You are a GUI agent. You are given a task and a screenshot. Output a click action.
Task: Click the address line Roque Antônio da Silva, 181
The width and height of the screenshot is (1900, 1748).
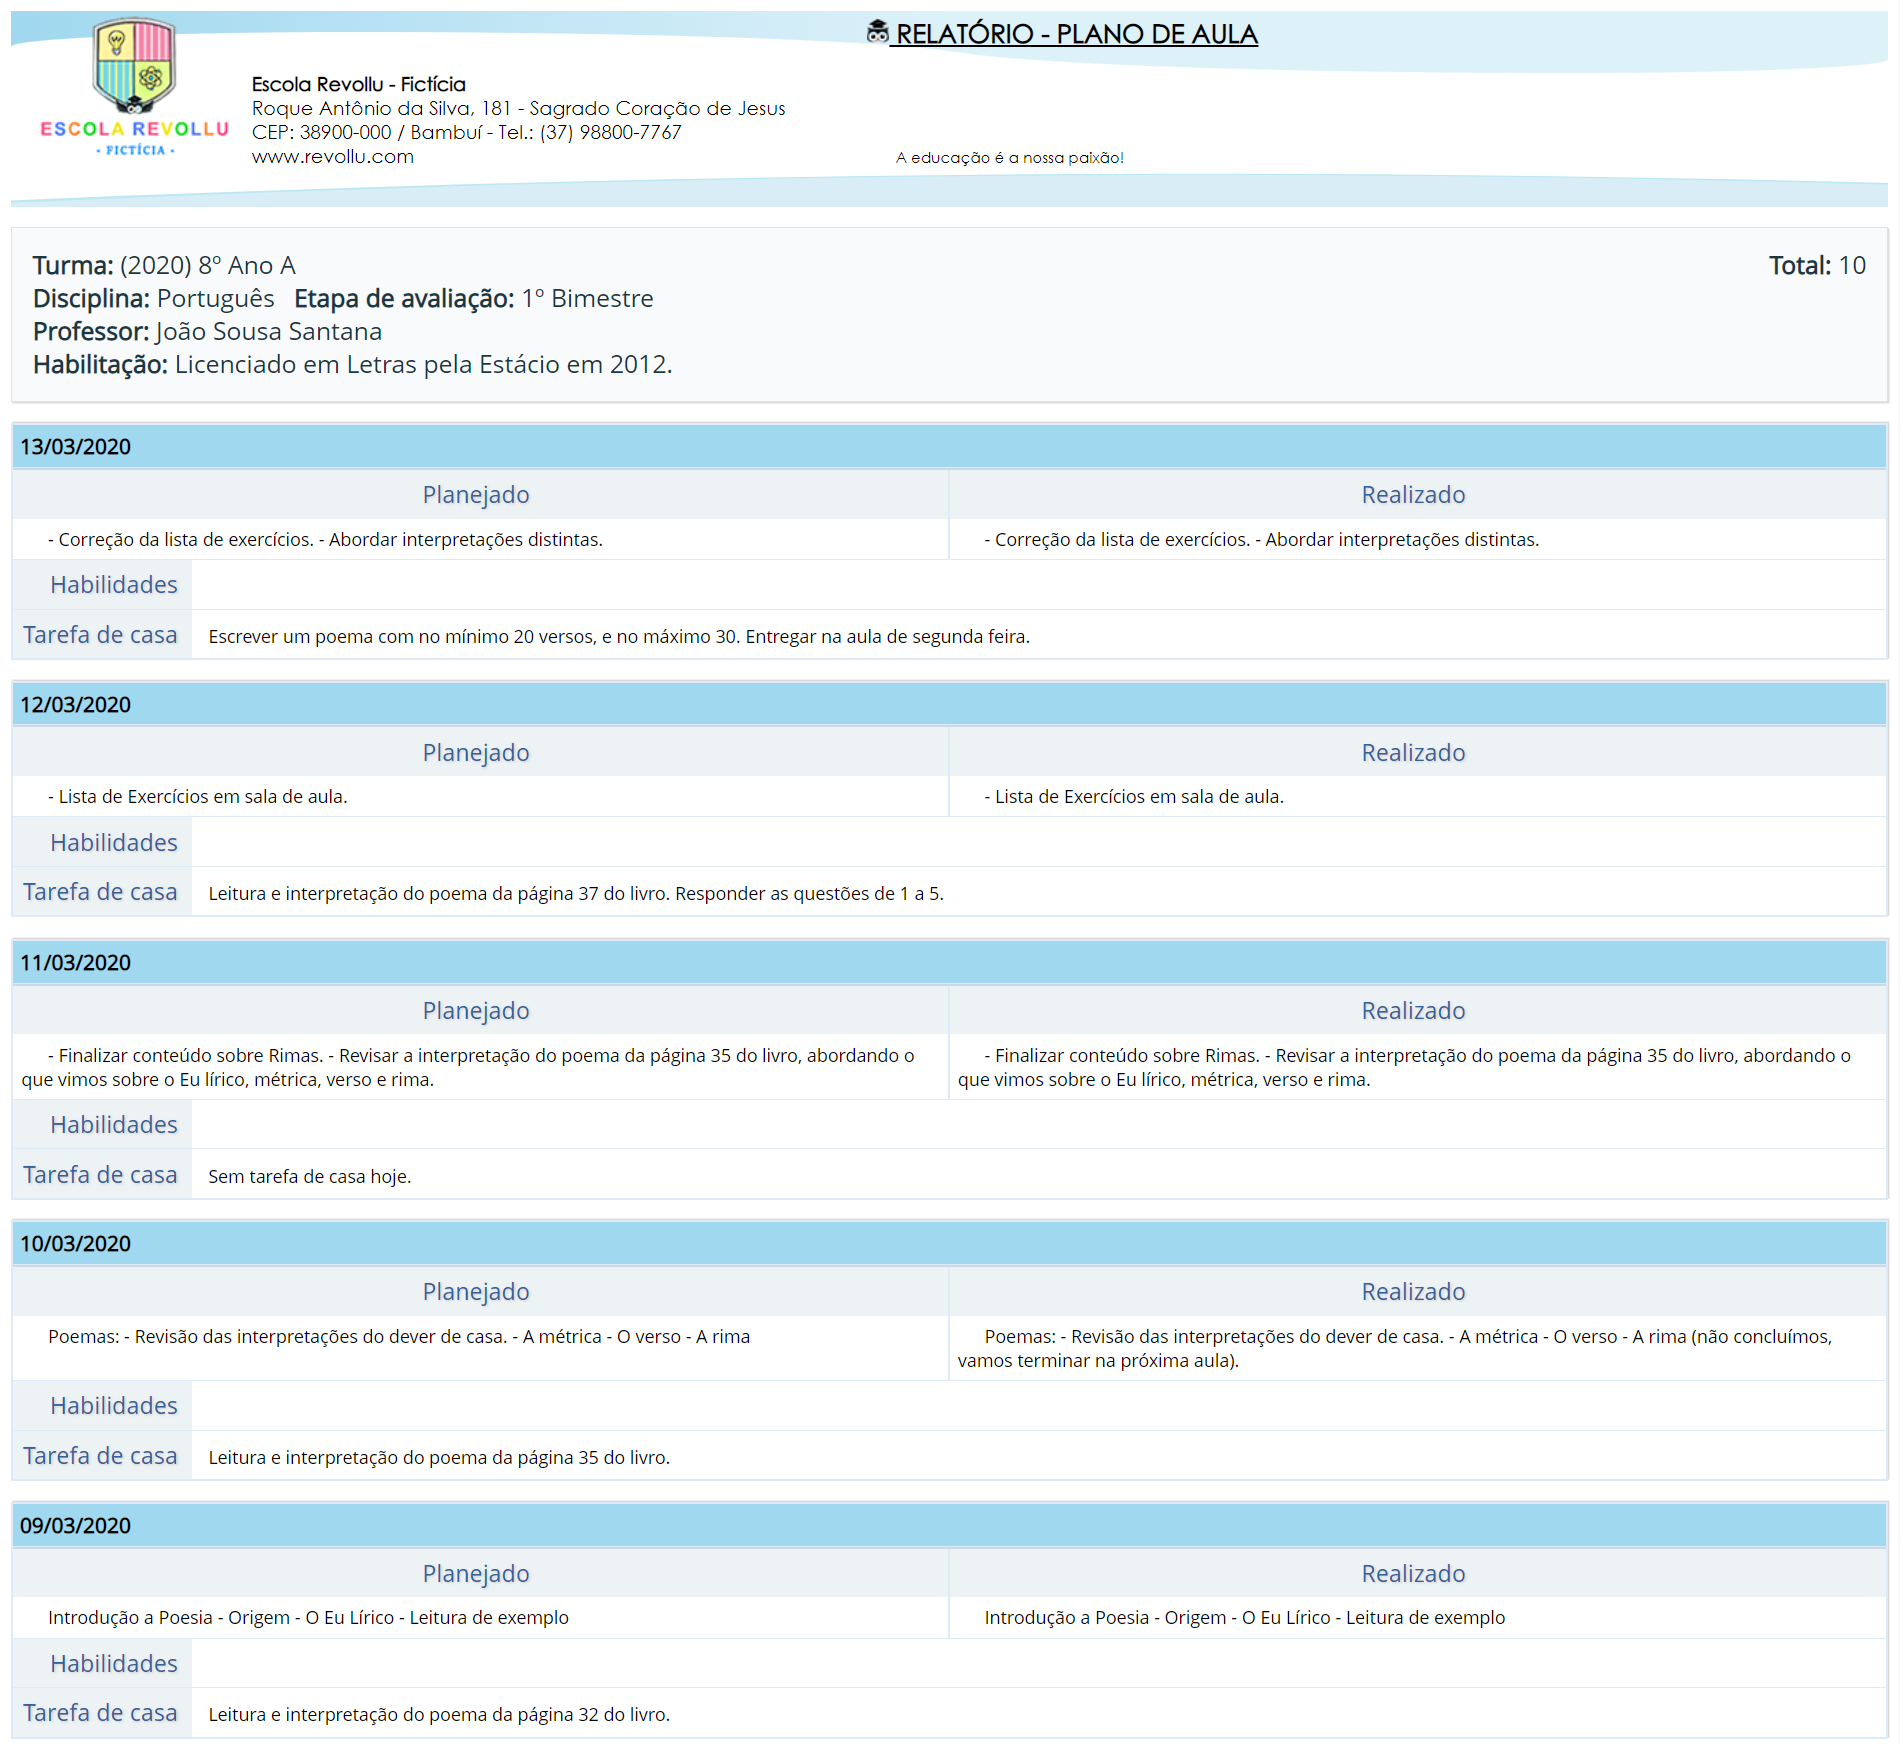(x=518, y=108)
